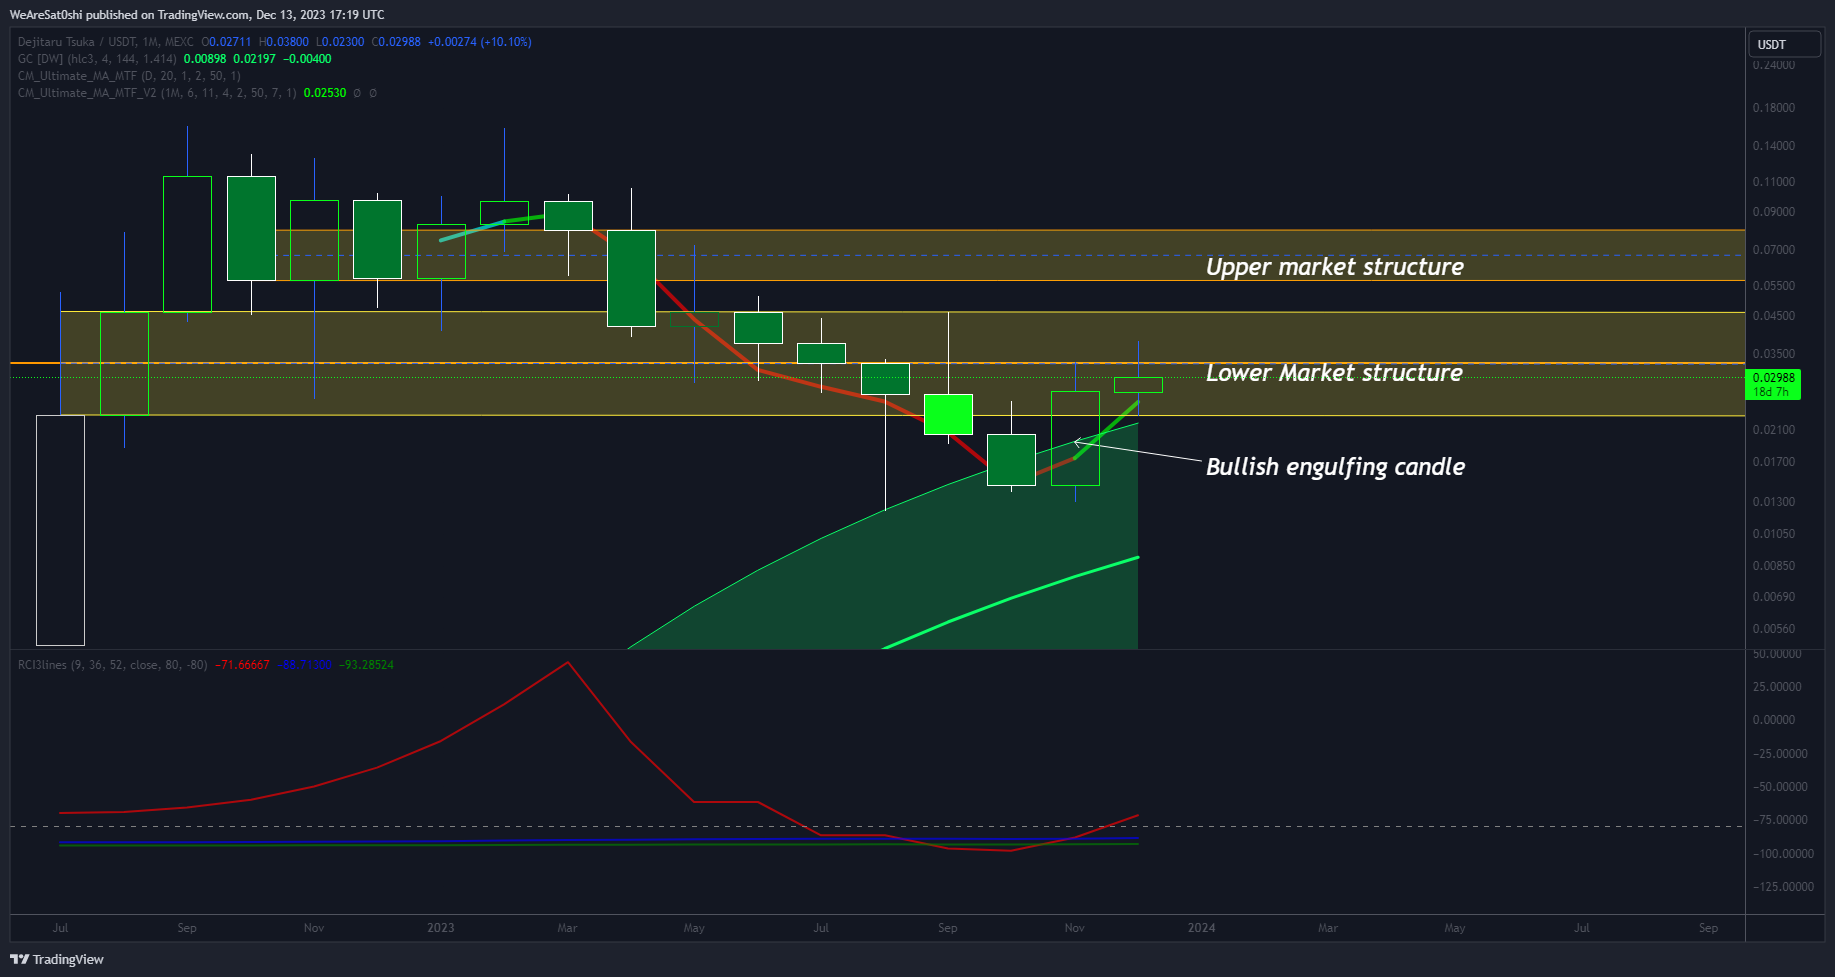Click the GC value -0.00400

click(307, 59)
